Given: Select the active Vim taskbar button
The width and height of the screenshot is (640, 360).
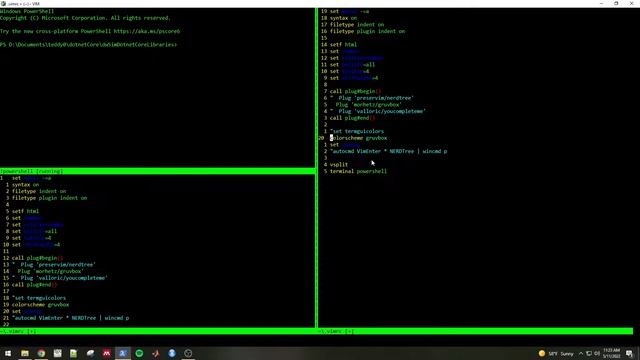Looking at the screenshot, I should 122,353.
